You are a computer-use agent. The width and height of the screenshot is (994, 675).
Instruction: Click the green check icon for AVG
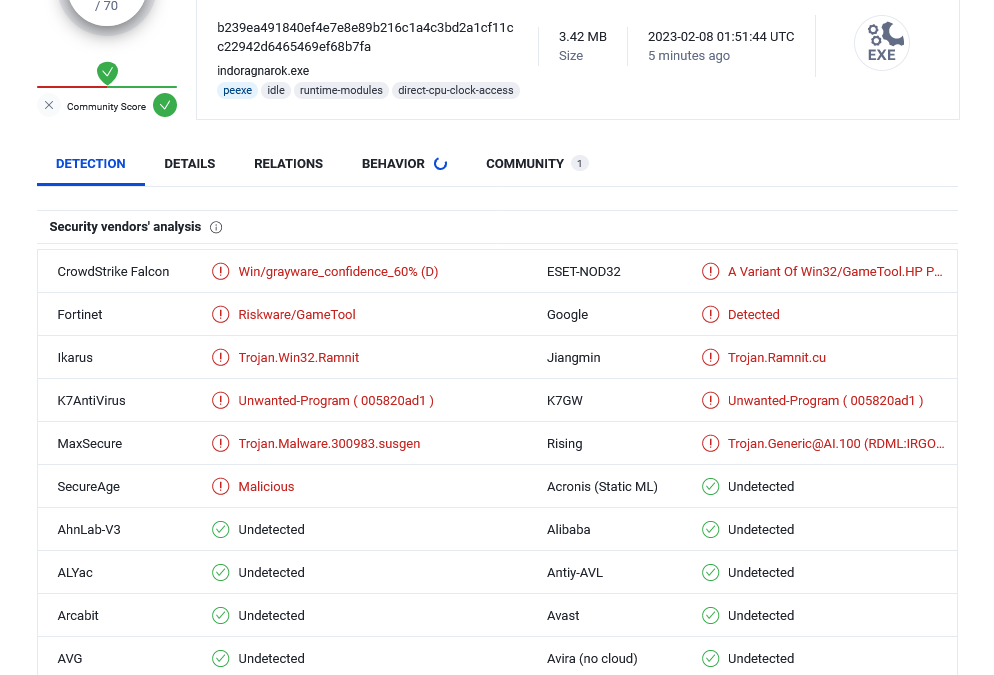click(x=221, y=659)
